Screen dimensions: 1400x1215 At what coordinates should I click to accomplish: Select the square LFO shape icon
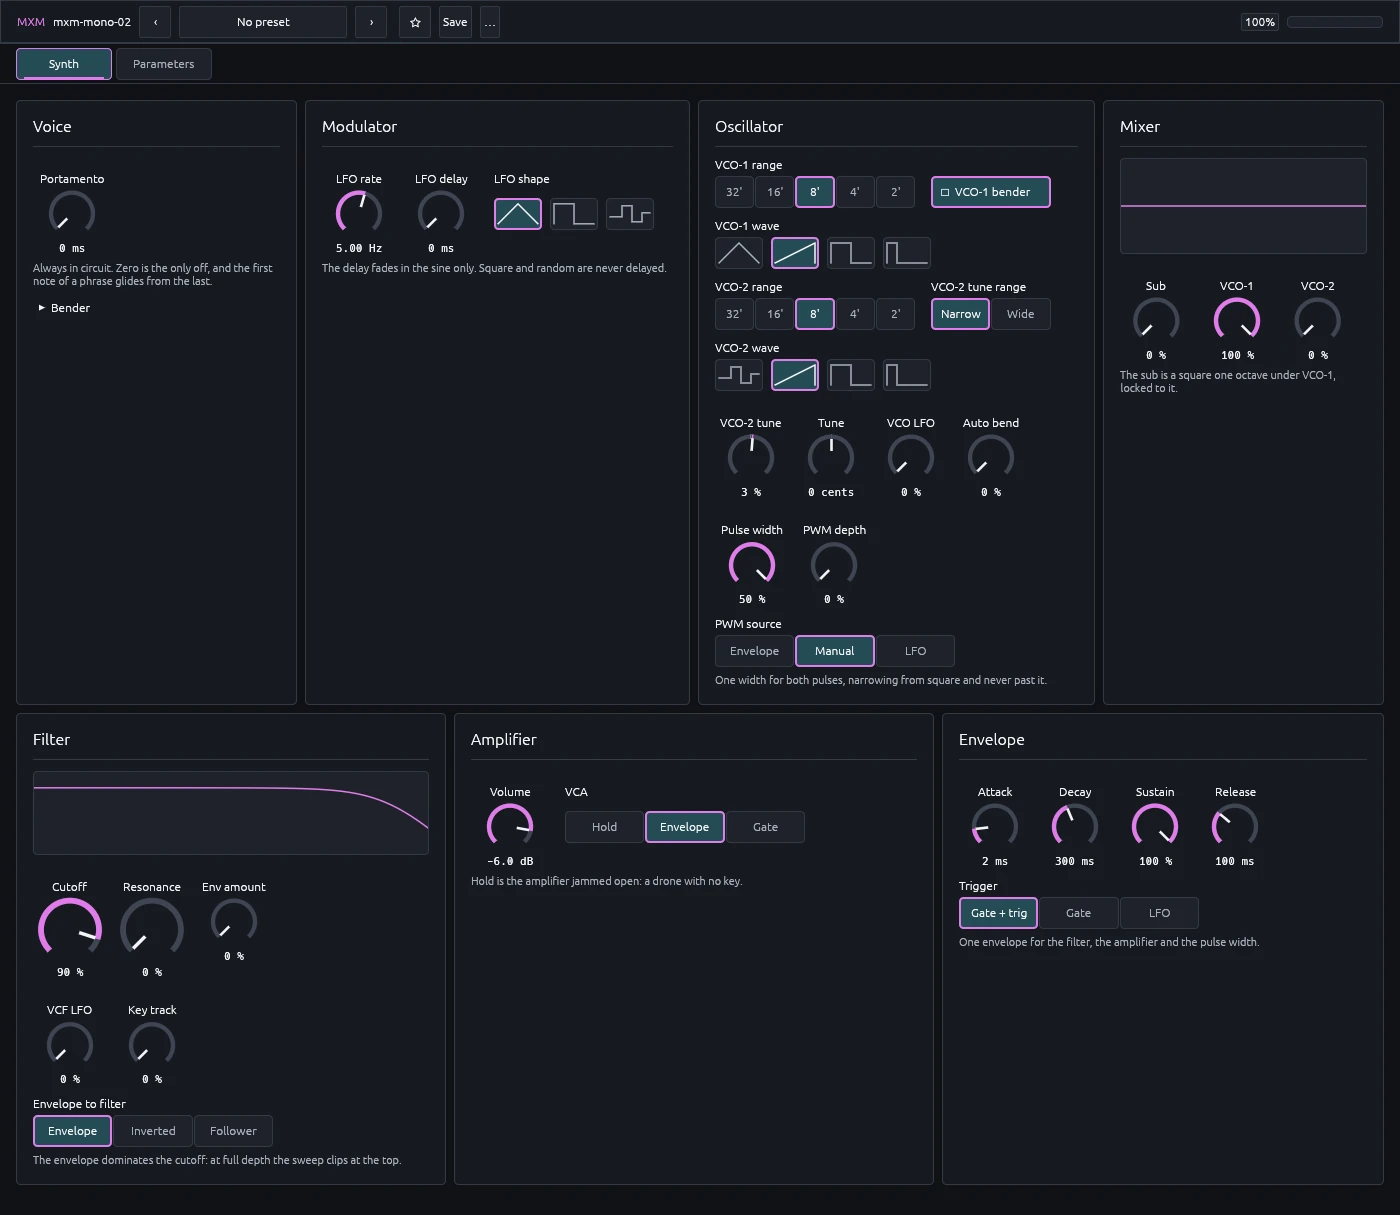point(574,214)
